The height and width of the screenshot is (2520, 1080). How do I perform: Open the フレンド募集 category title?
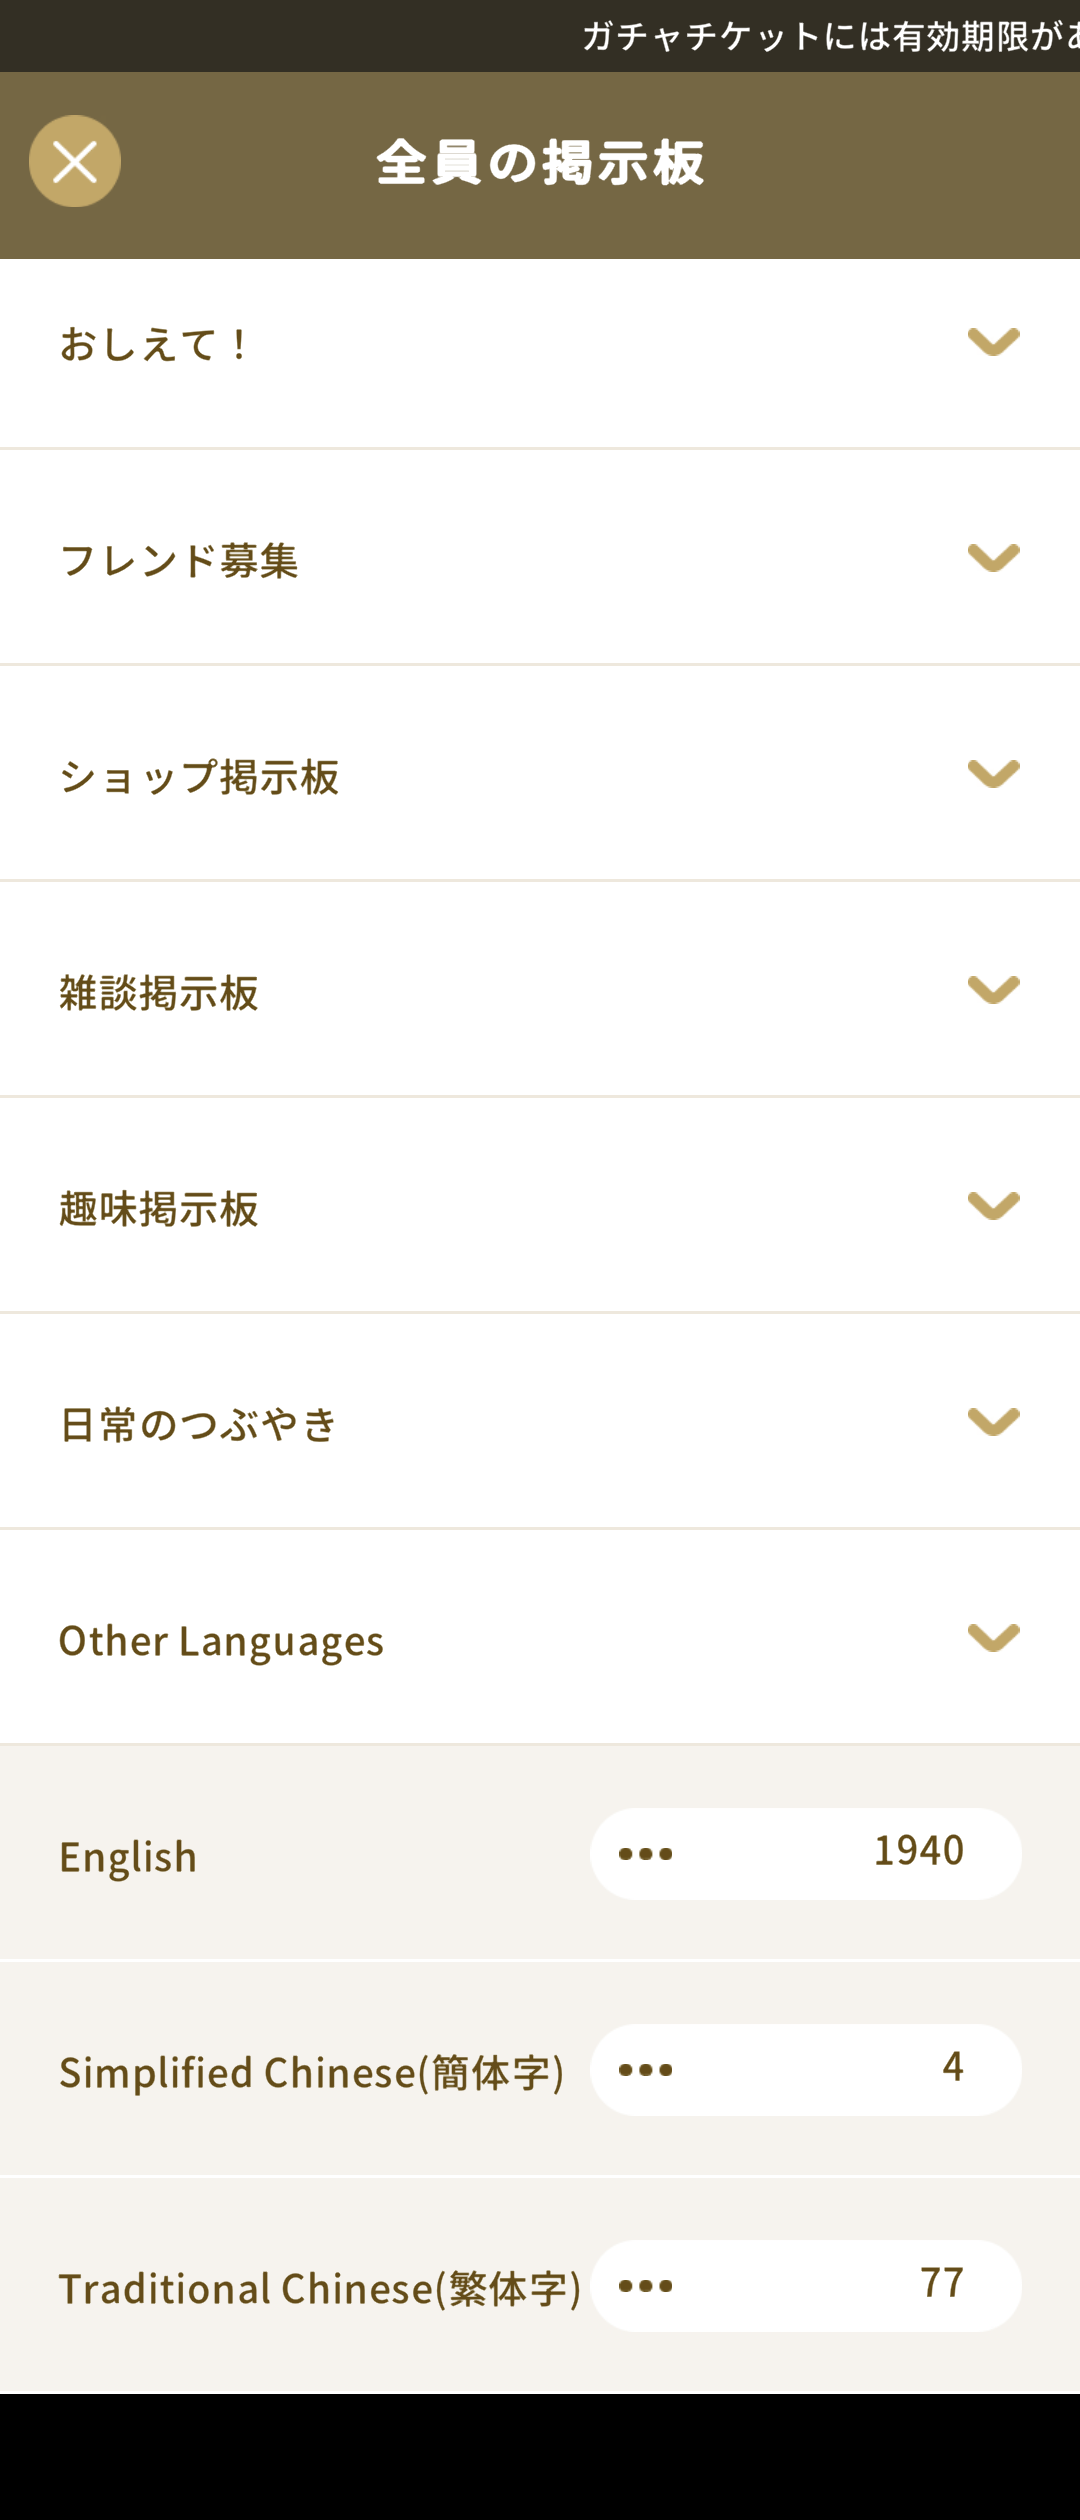[x=179, y=561]
